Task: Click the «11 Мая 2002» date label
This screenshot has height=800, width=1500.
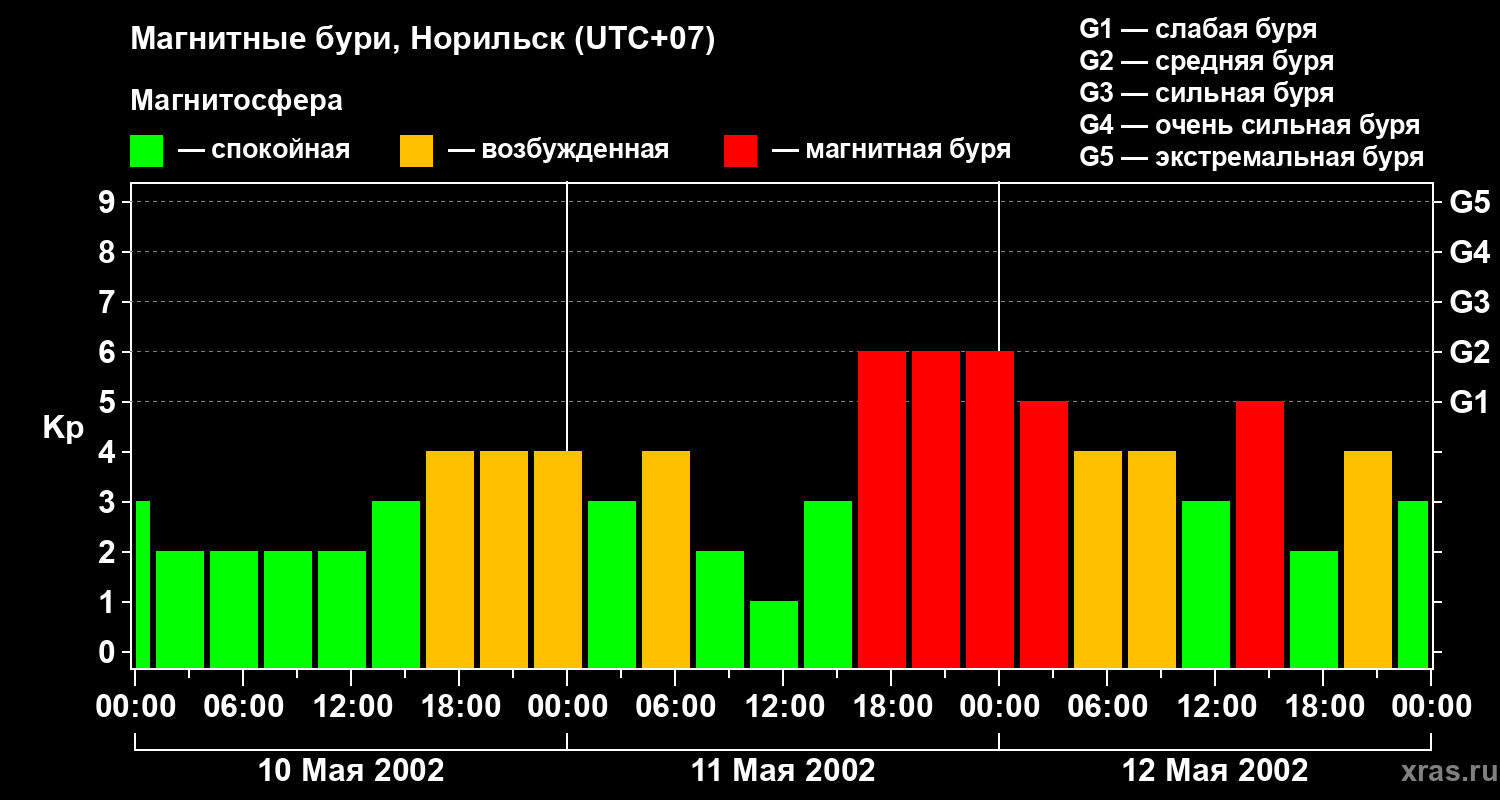Action: [x=783, y=771]
